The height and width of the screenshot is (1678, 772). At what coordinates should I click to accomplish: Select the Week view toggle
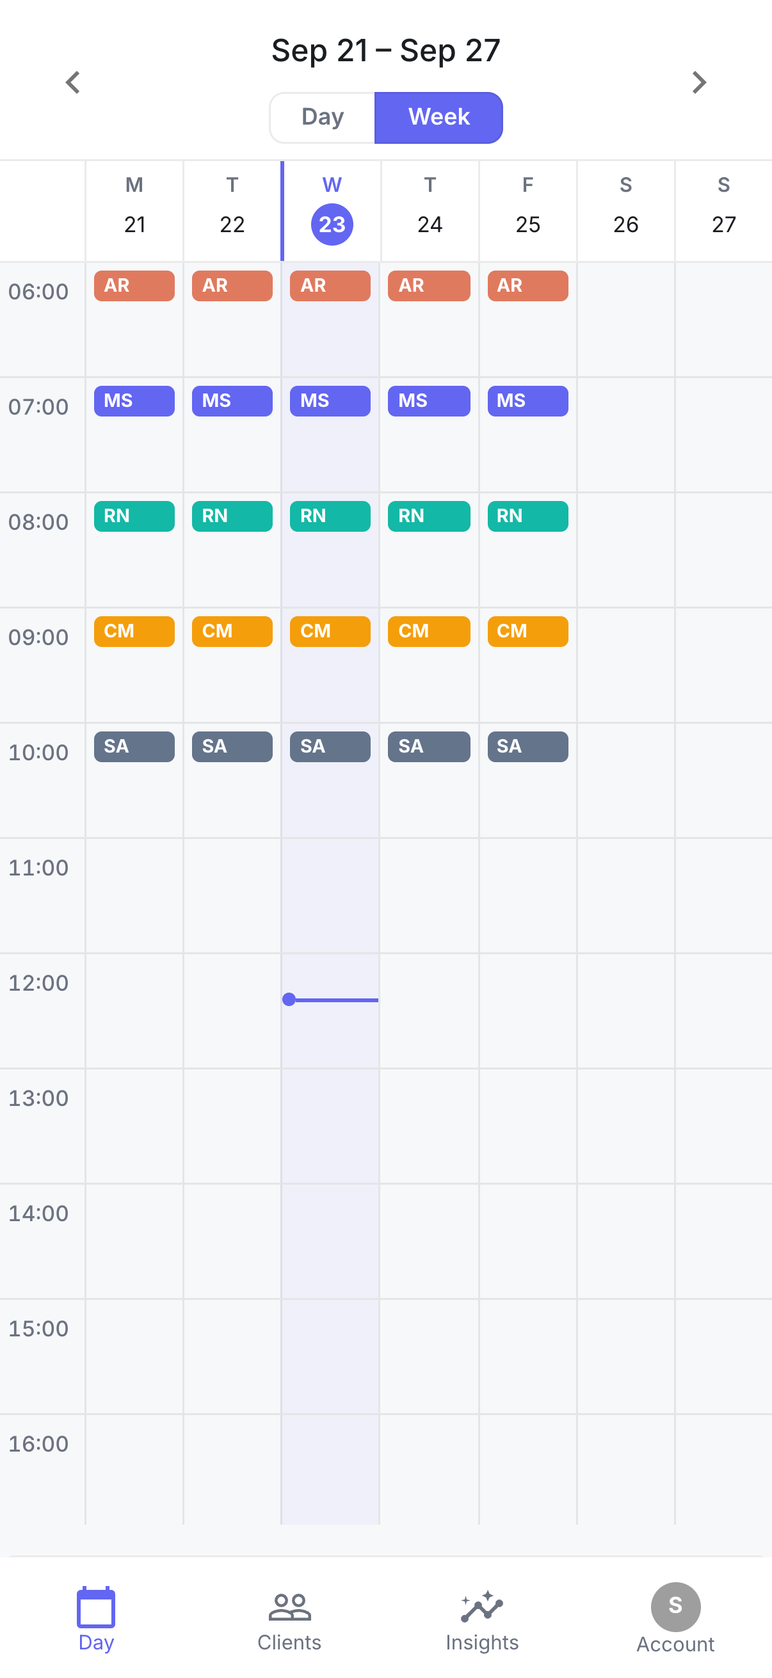[x=439, y=117]
